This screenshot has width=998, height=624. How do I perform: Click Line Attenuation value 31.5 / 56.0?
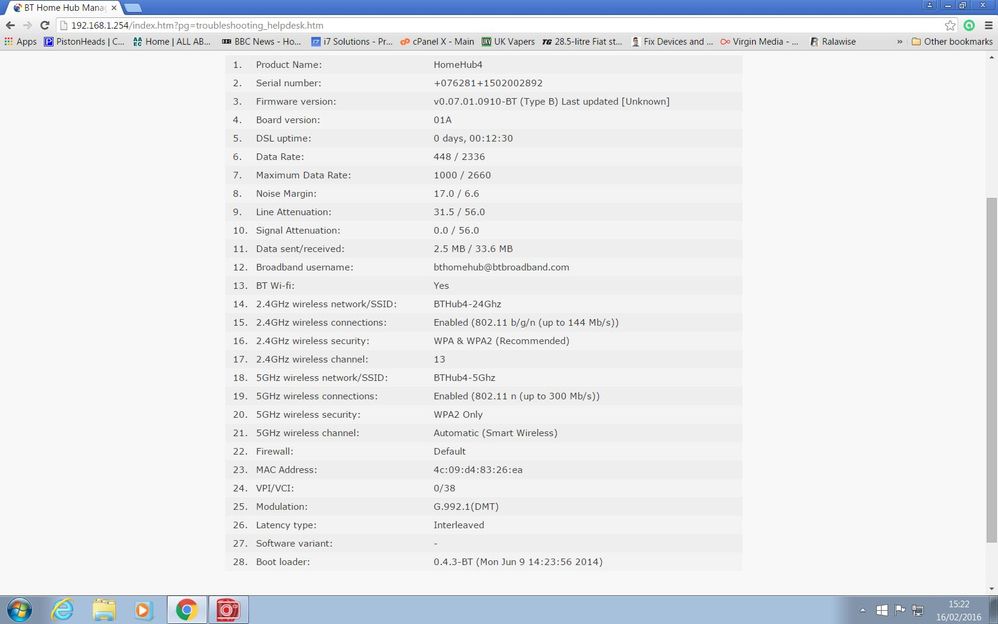pos(459,212)
